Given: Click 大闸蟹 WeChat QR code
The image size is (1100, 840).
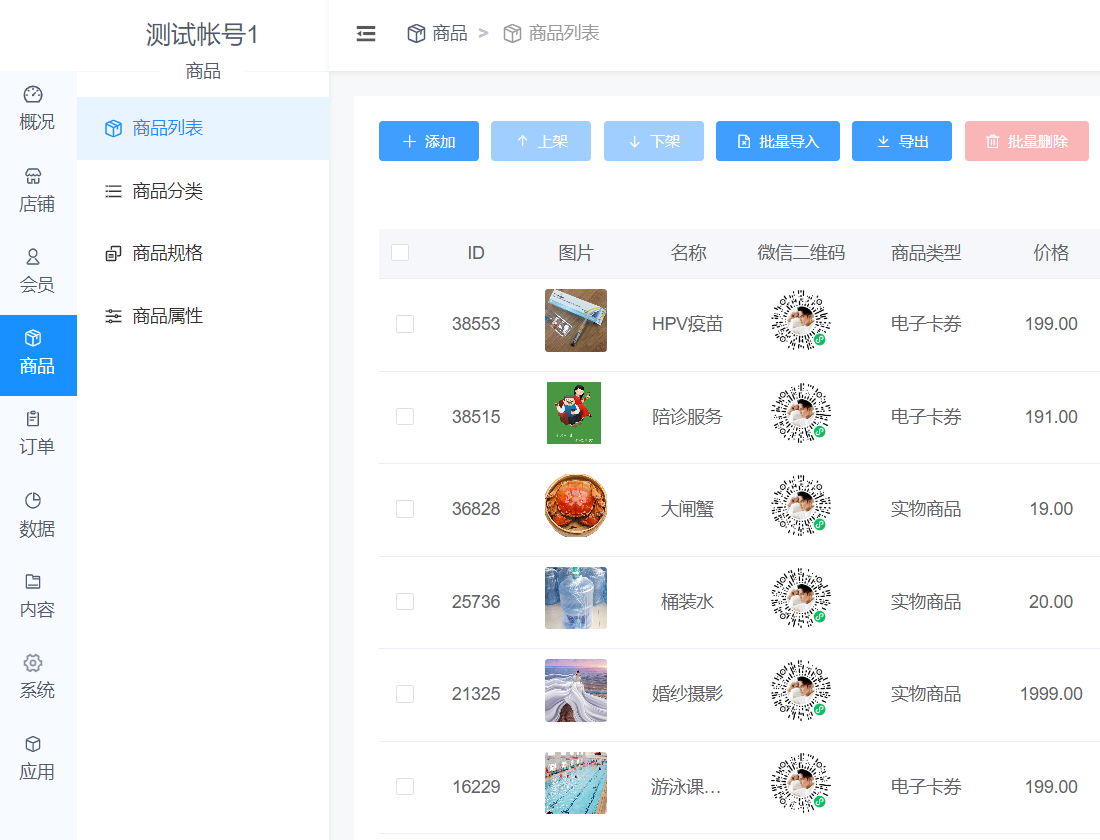Looking at the screenshot, I should coord(800,505).
